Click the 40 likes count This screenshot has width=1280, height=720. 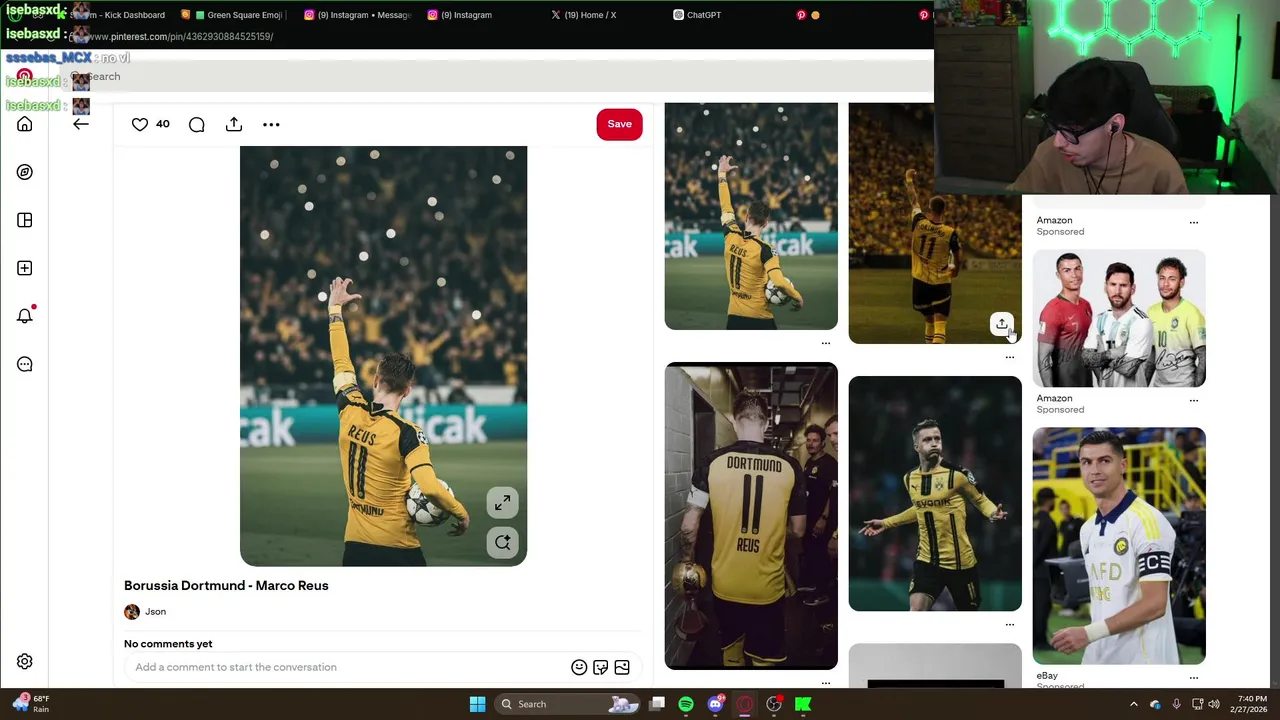point(163,124)
